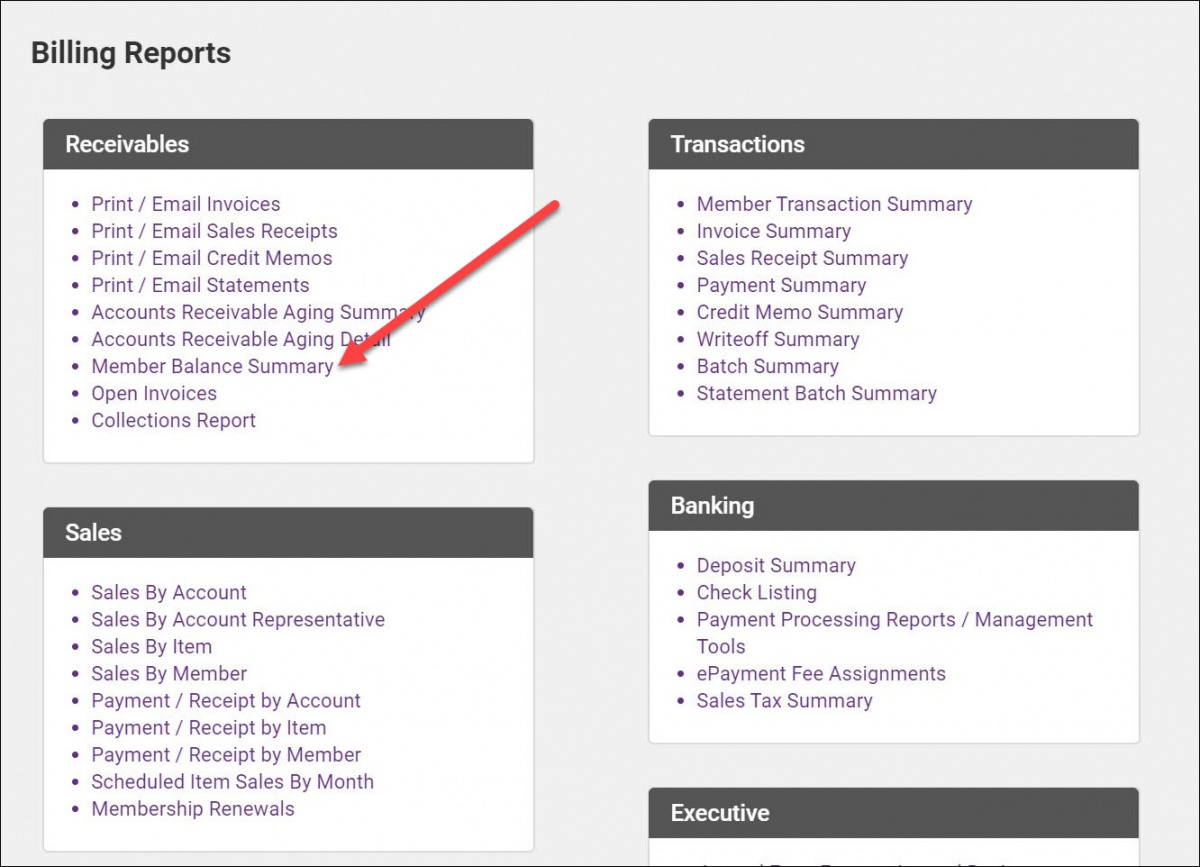The height and width of the screenshot is (867, 1200).
Task: Select Scheduled Item Sales By Month
Action: click(232, 782)
